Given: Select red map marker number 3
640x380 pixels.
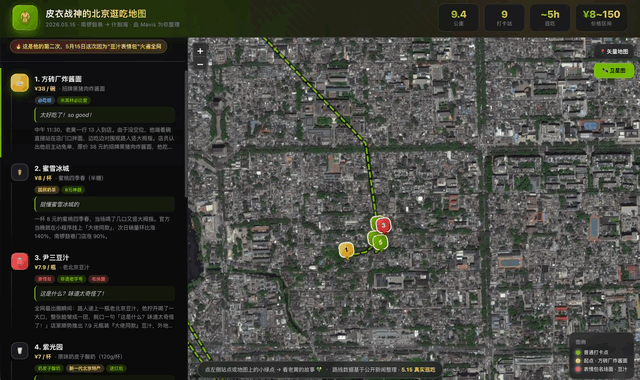Looking at the screenshot, I should 383,225.
